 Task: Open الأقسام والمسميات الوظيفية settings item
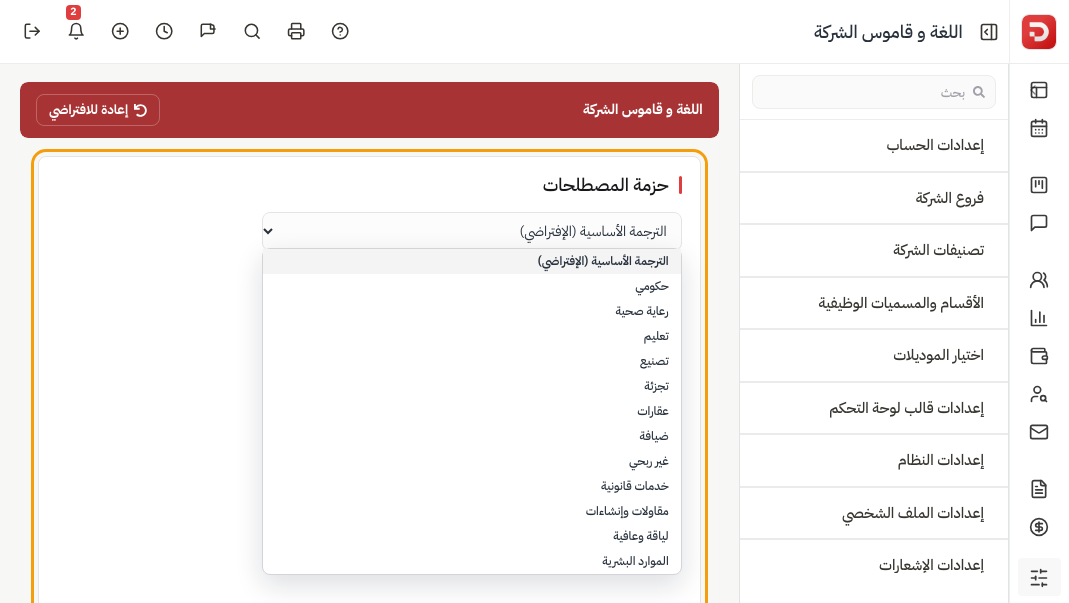pyautogui.click(x=874, y=303)
